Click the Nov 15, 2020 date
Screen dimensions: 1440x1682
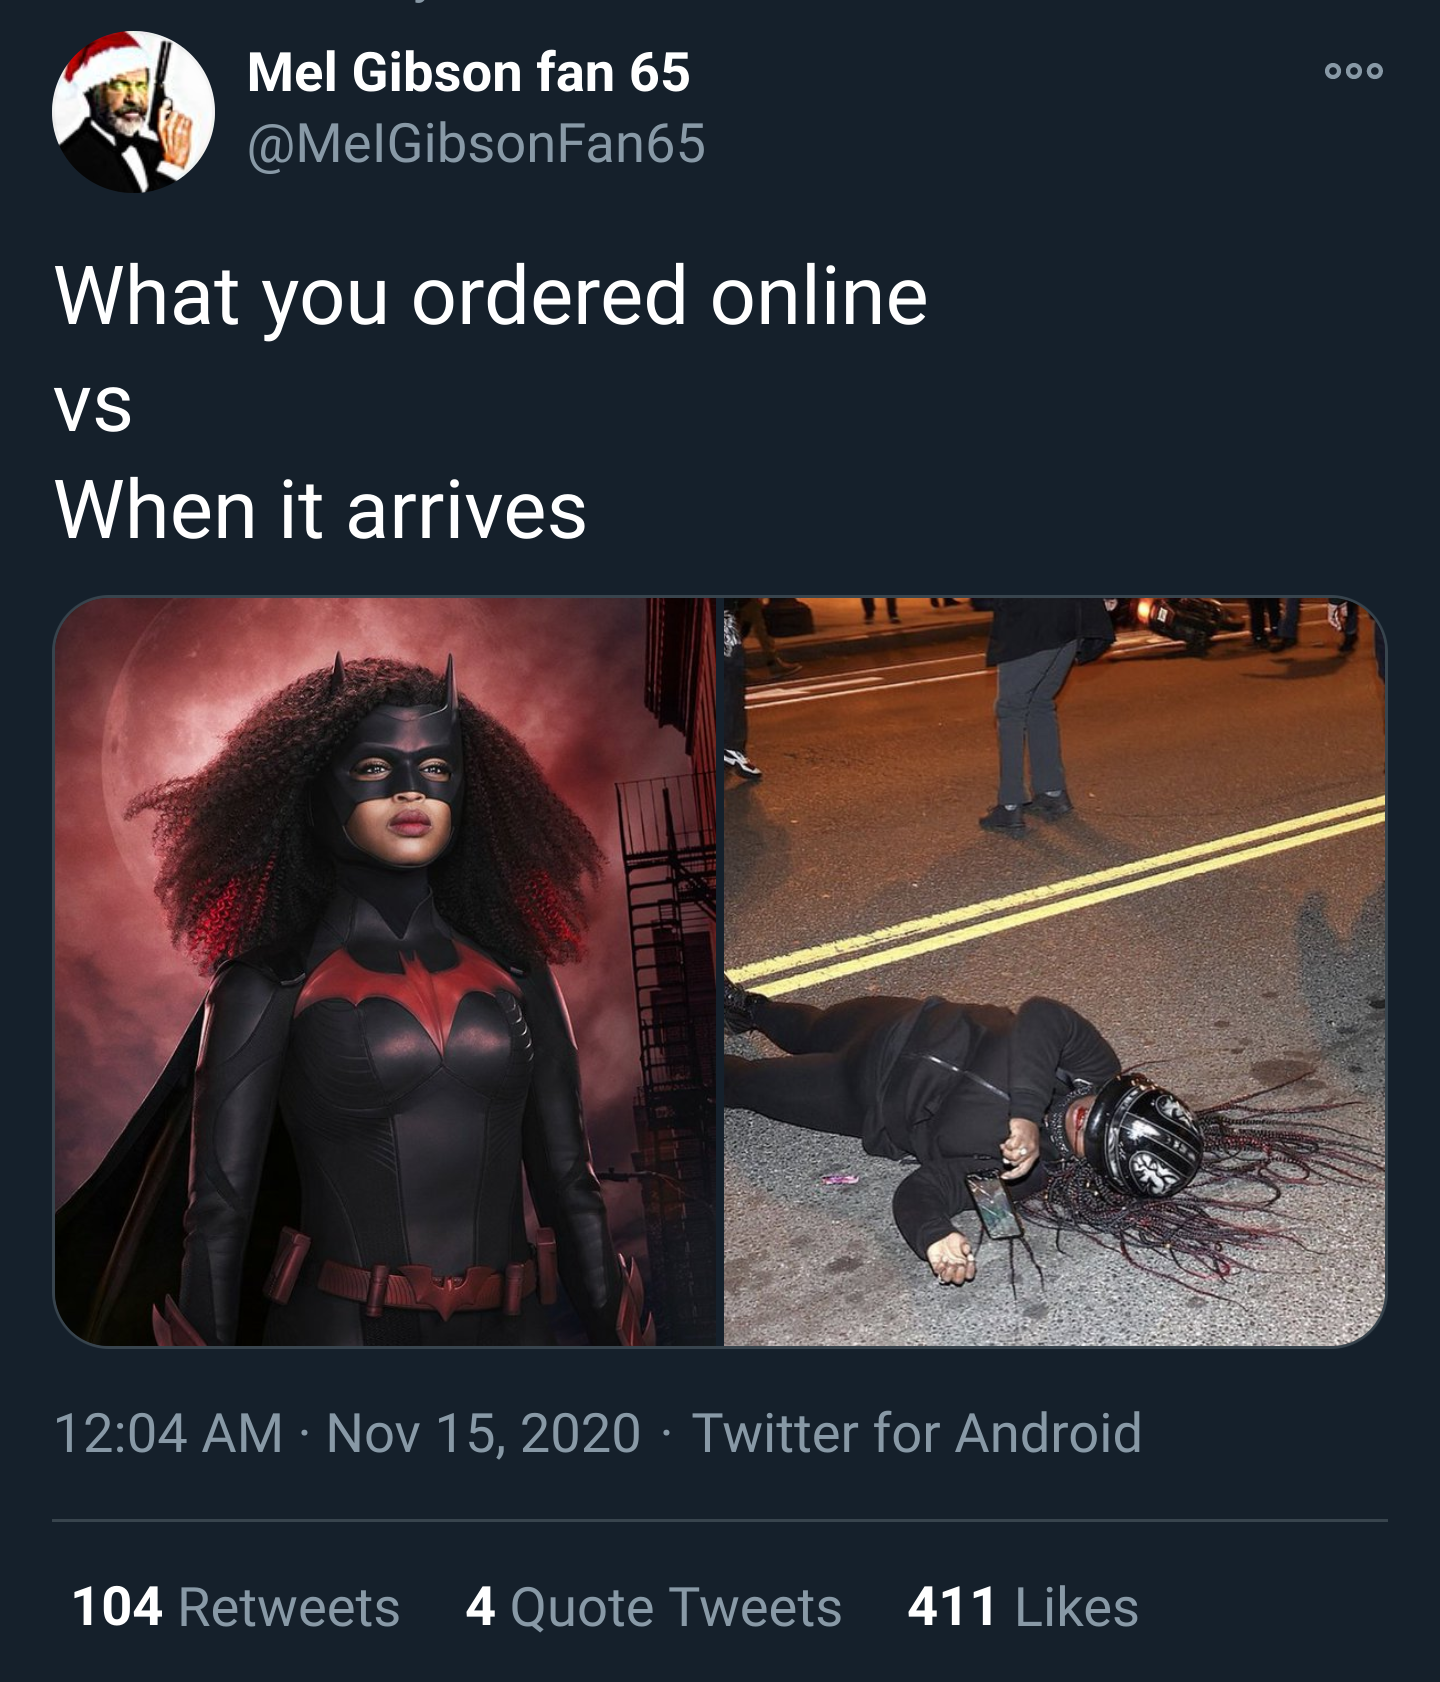point(483,1433)
